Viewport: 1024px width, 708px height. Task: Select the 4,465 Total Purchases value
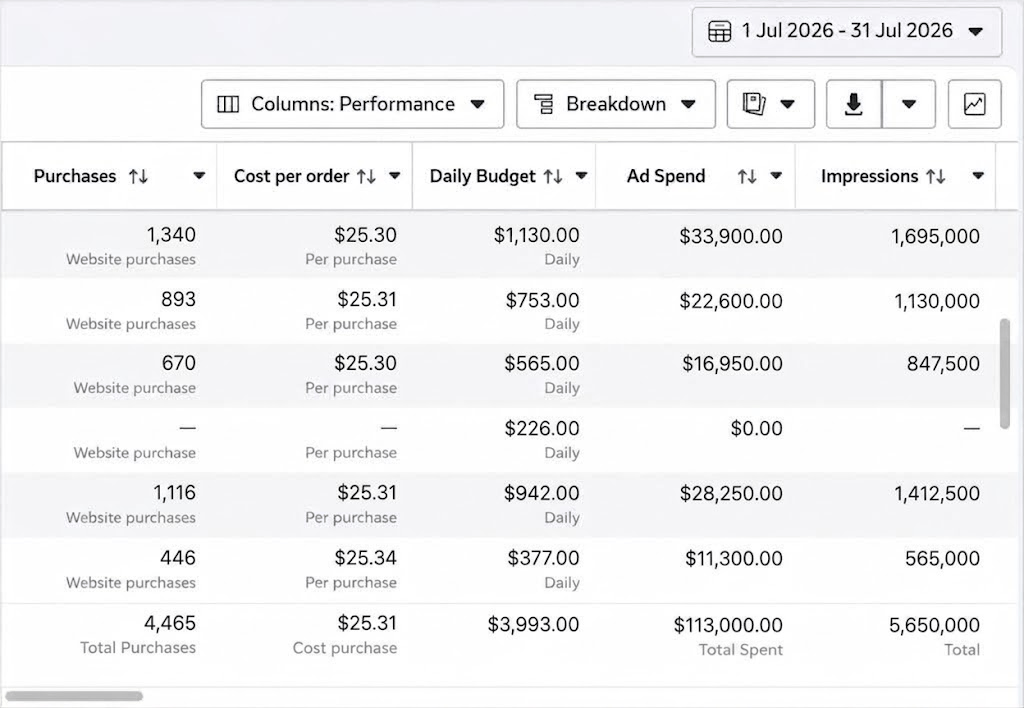(x=170, y=623)
